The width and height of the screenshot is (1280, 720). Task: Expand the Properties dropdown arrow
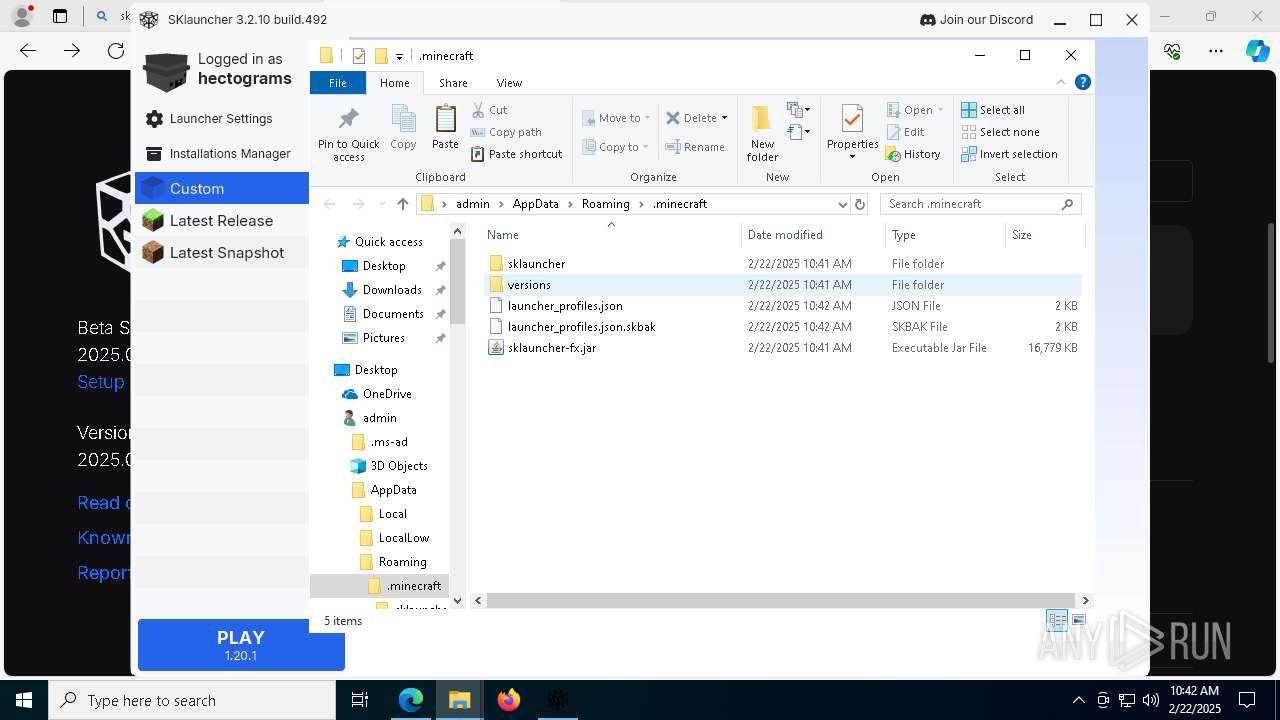(852, 157)
